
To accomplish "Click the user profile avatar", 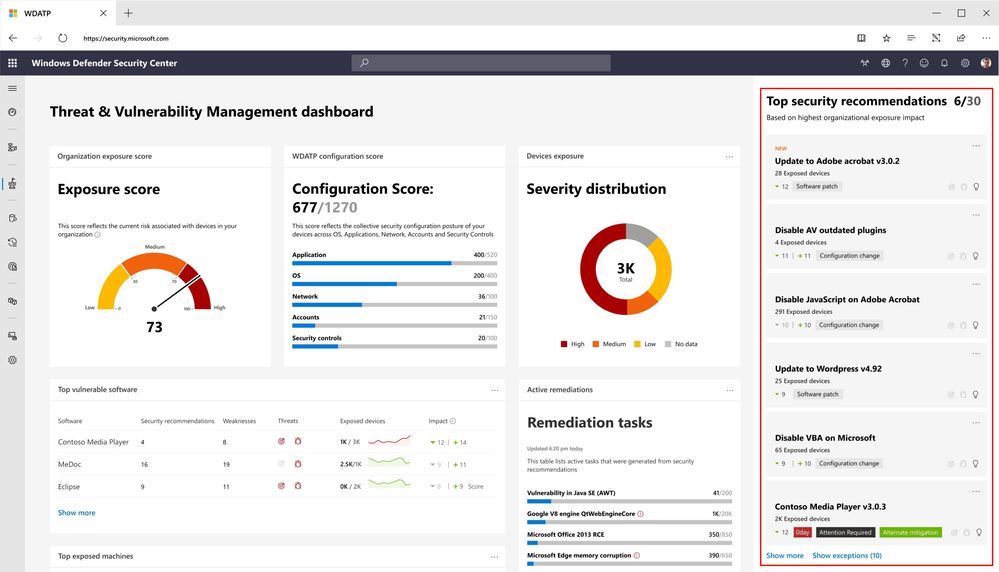I will [x=986, y=63].
